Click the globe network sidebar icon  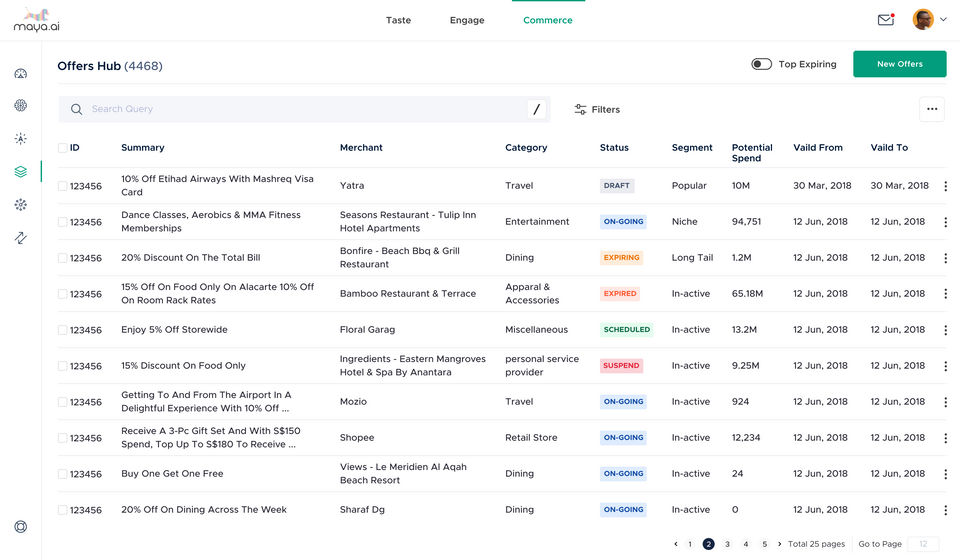point(21,105)
